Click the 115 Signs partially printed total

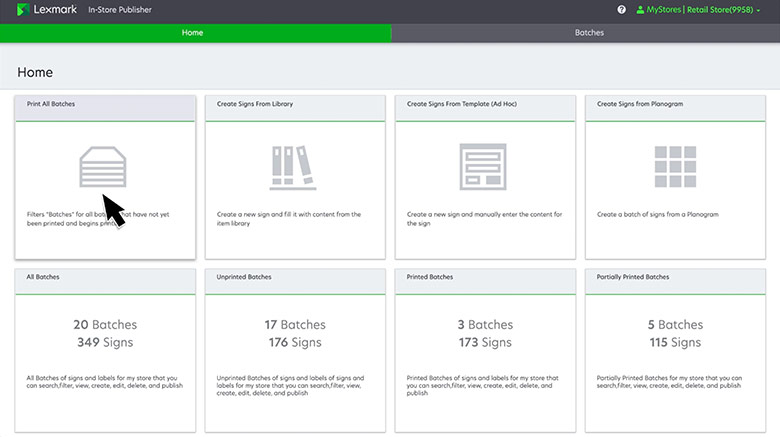pos(674,343)
